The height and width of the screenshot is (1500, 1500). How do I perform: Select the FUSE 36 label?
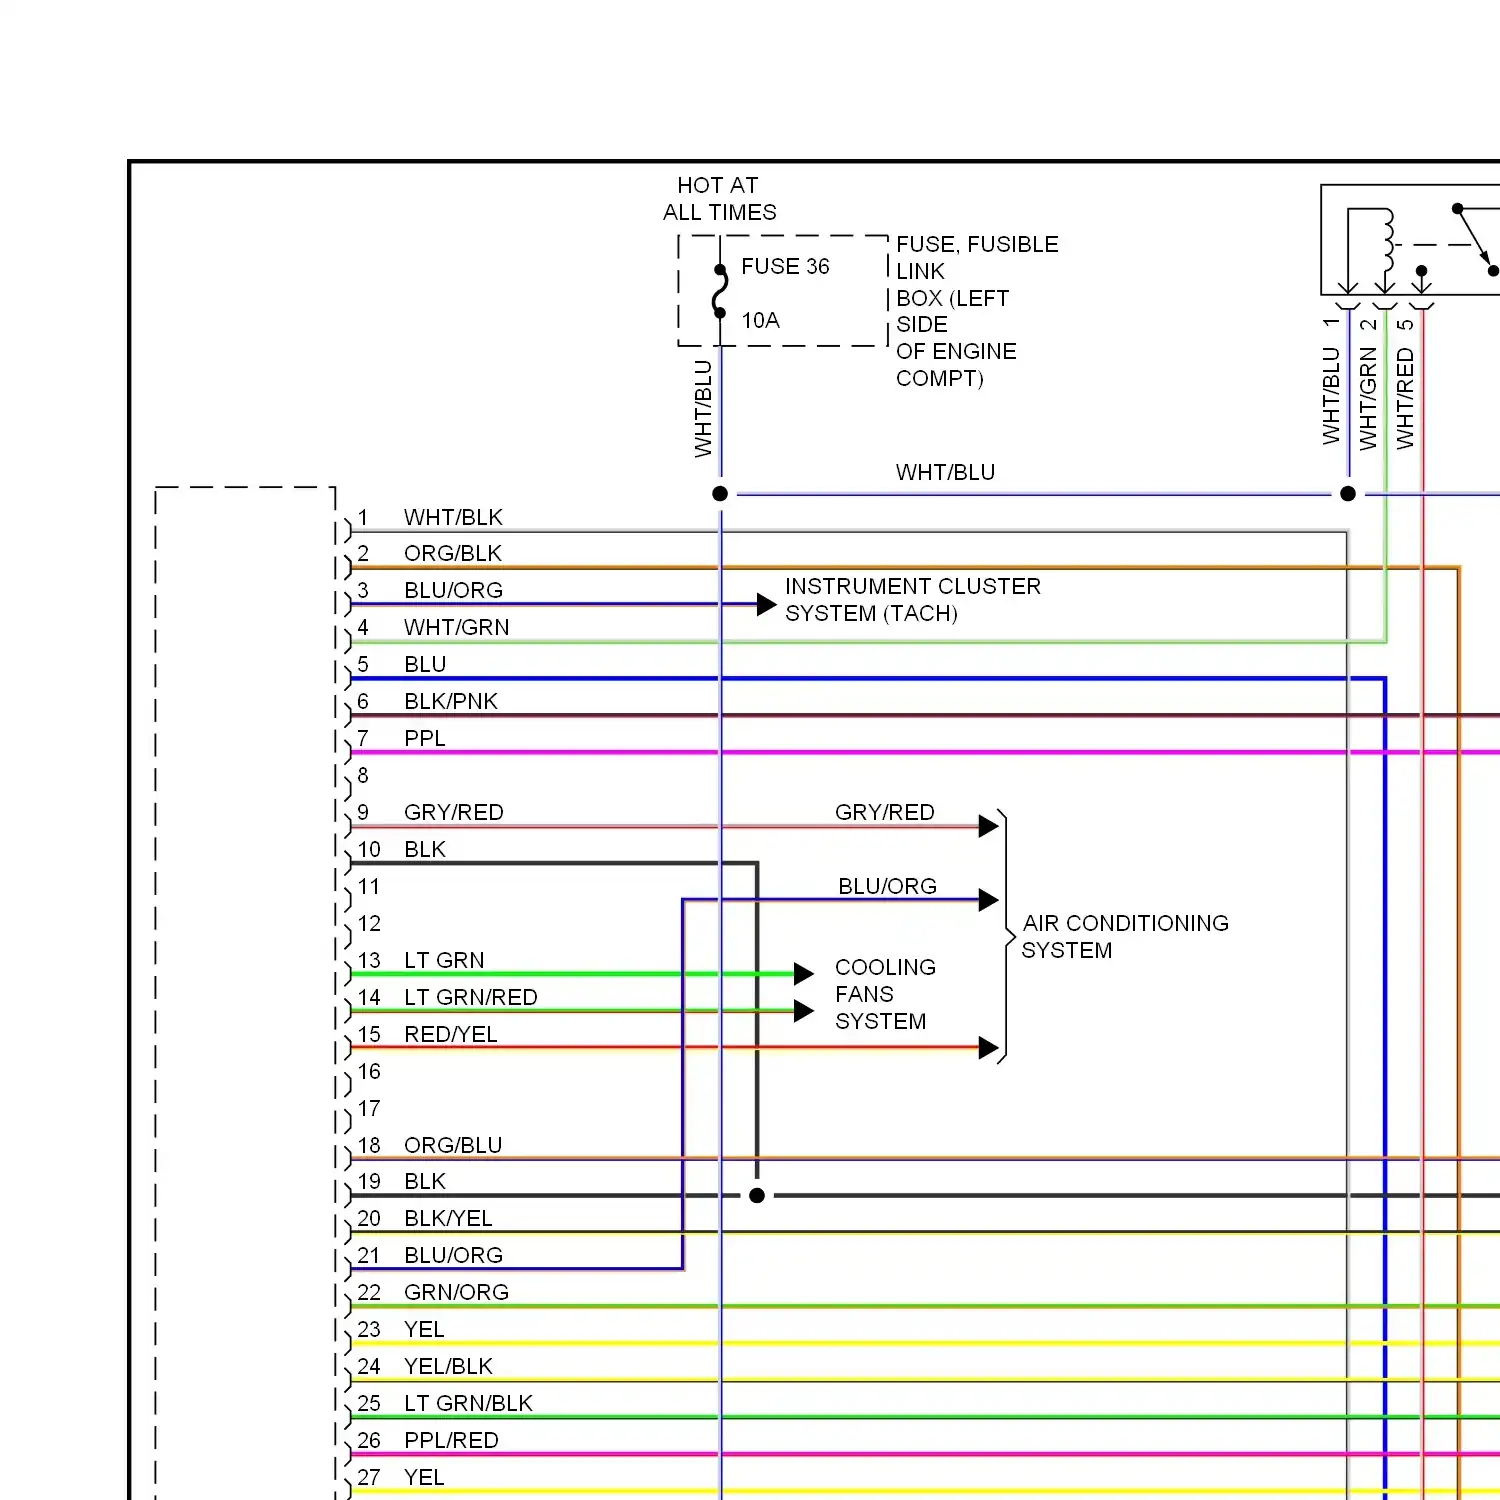(785, 267)
